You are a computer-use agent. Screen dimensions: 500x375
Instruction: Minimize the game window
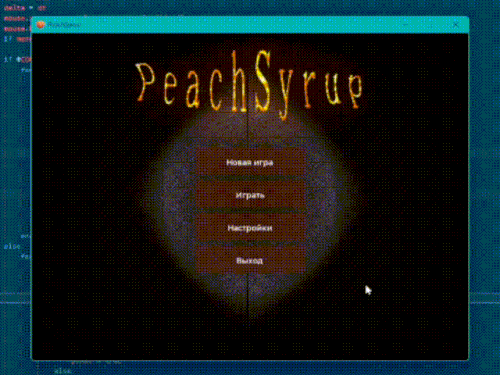click(x=406, y=25)
